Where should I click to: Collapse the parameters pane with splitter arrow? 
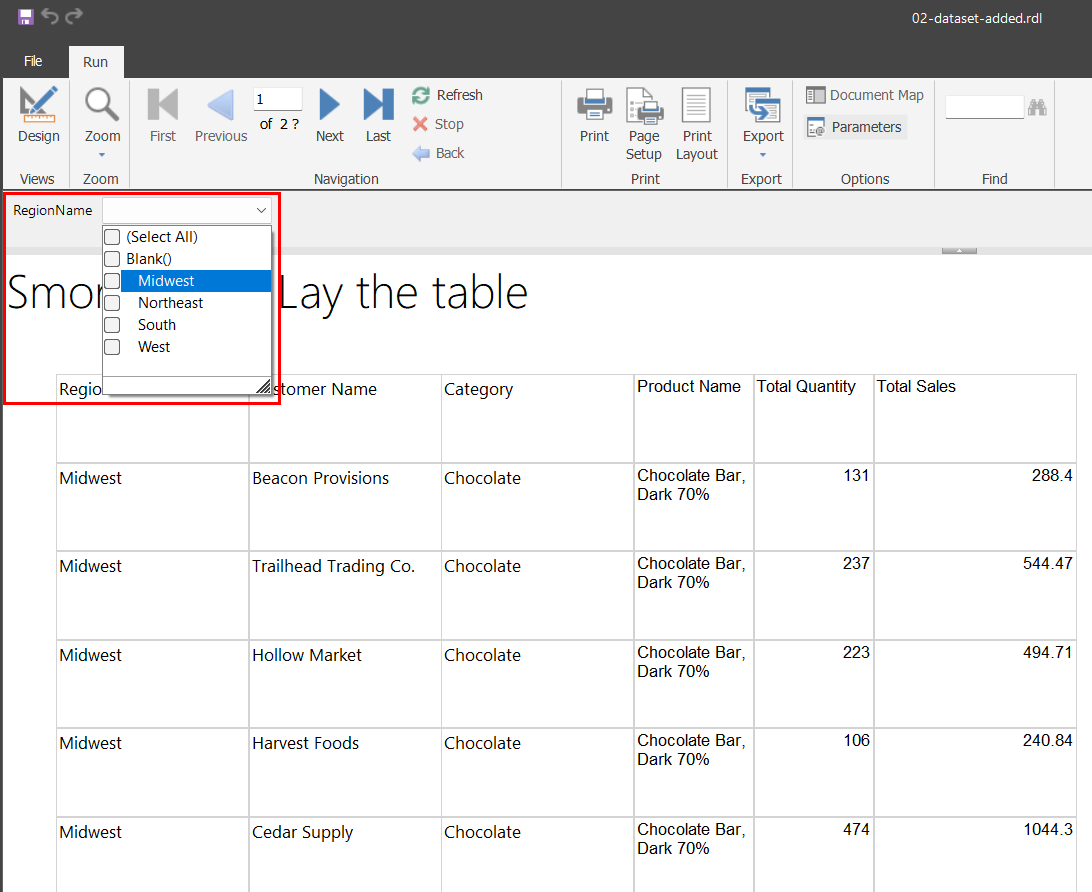959,250
